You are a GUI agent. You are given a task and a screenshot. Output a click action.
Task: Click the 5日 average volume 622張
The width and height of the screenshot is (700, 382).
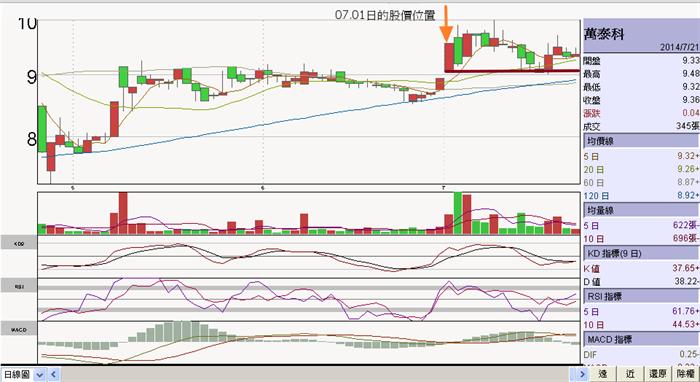tap(687, 226)
